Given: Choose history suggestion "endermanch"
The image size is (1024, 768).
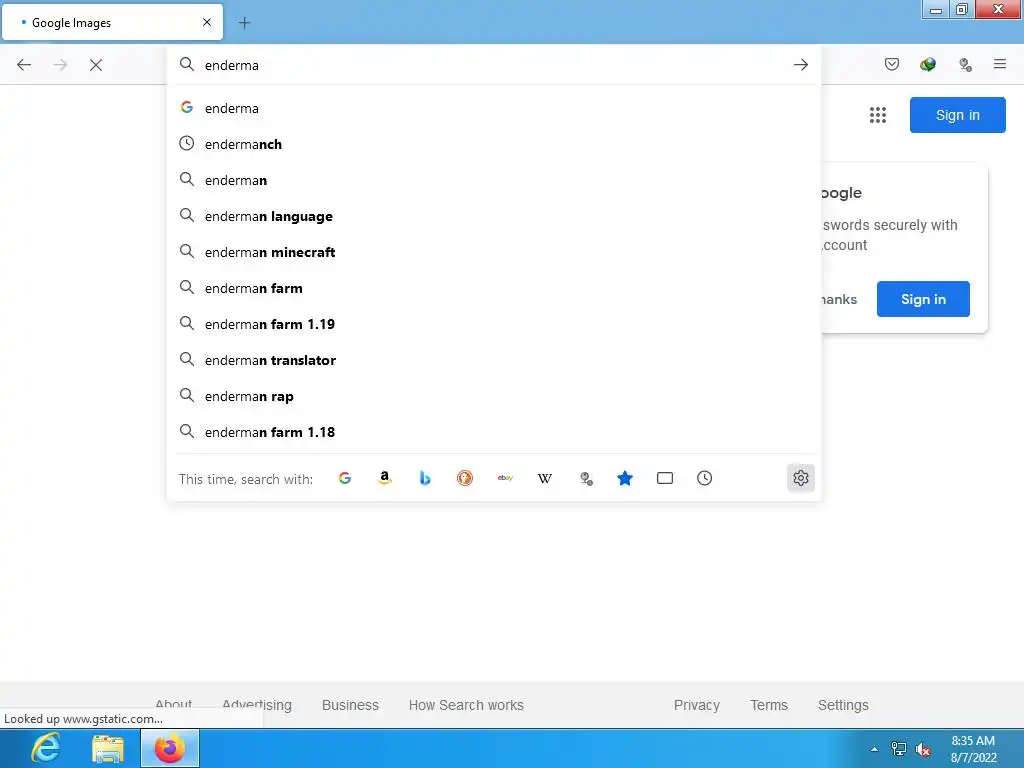Looking at the screenshot, I should pos(493,144).
